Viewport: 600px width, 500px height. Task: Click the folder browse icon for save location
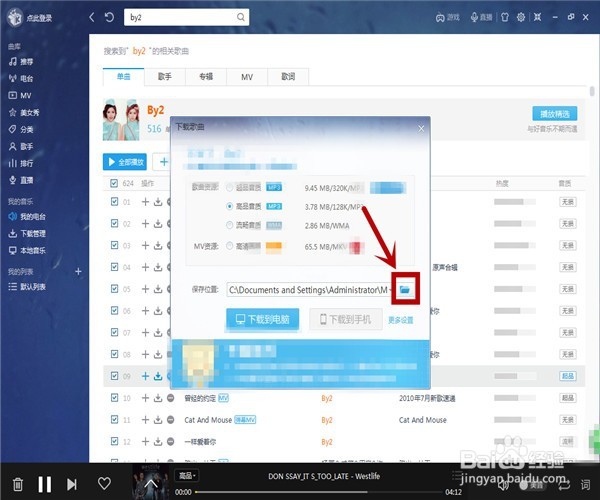point(405,289)
